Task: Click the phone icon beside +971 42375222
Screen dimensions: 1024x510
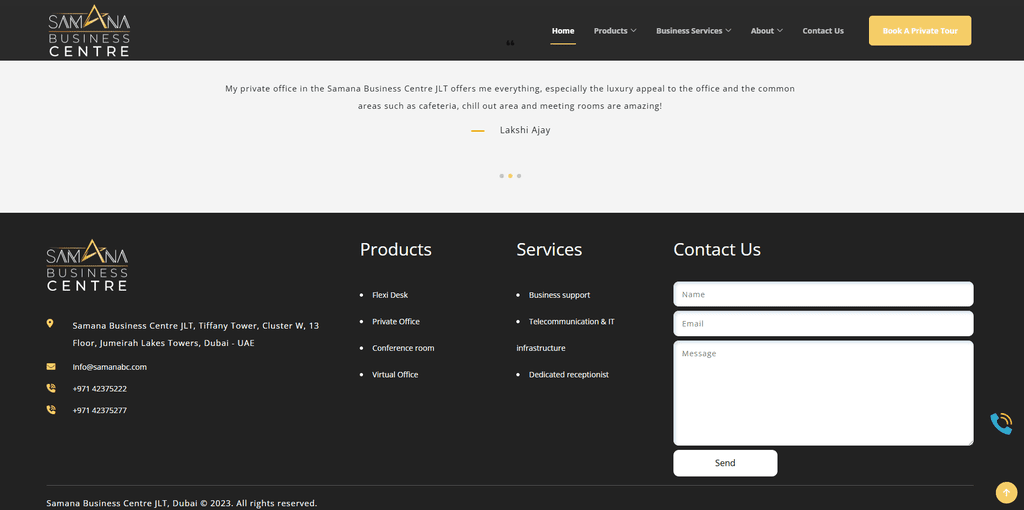Action: [51, 388]
